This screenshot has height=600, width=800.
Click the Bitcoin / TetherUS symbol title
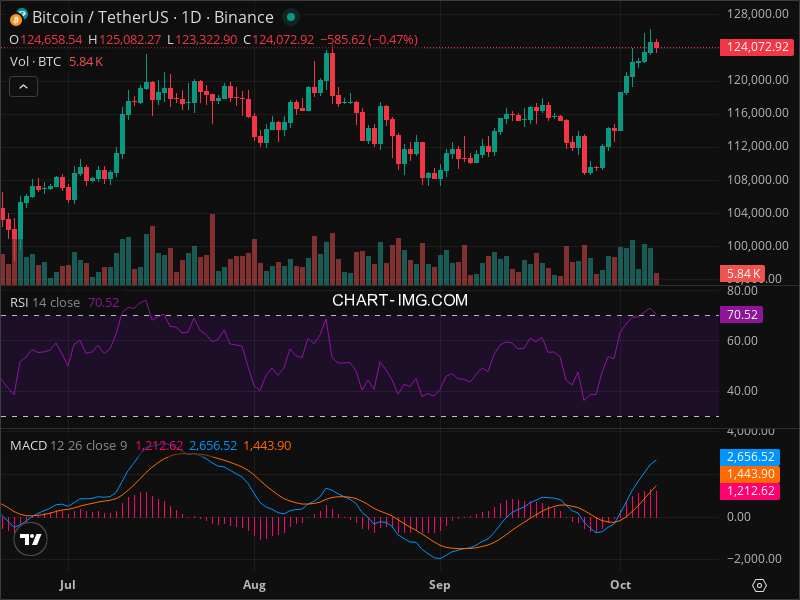(x=153, y=17)
